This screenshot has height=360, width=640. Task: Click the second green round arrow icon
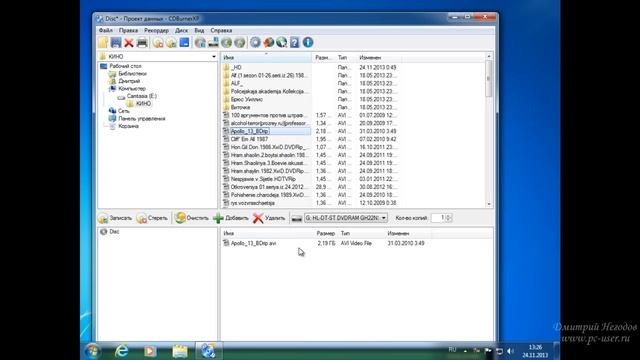240,42
